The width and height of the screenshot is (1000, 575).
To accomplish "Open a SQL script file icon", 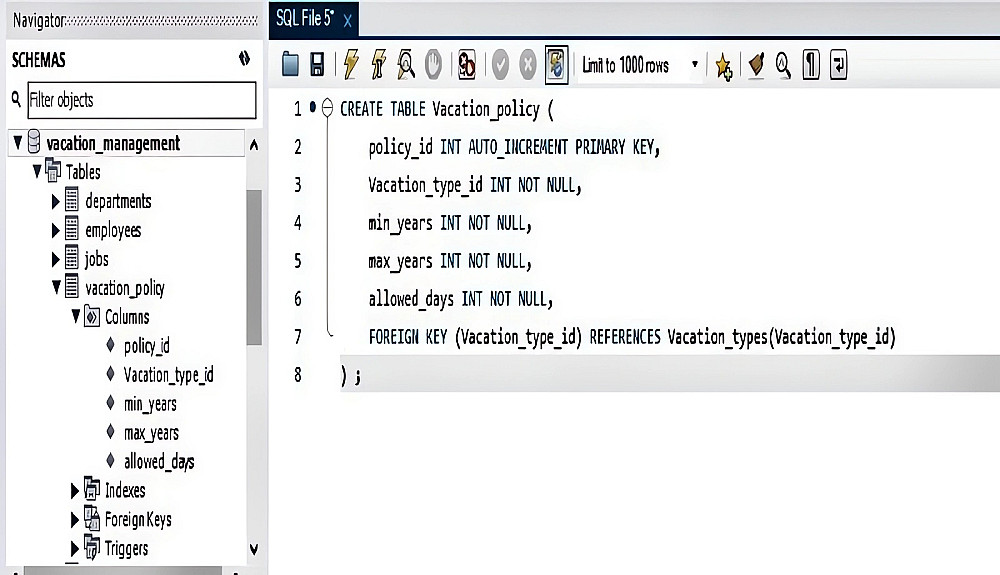I will pos(290,64).
